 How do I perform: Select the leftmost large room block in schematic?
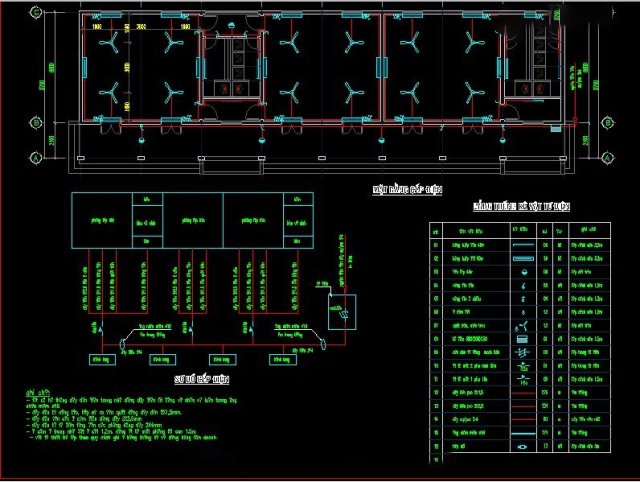(101, 221)
